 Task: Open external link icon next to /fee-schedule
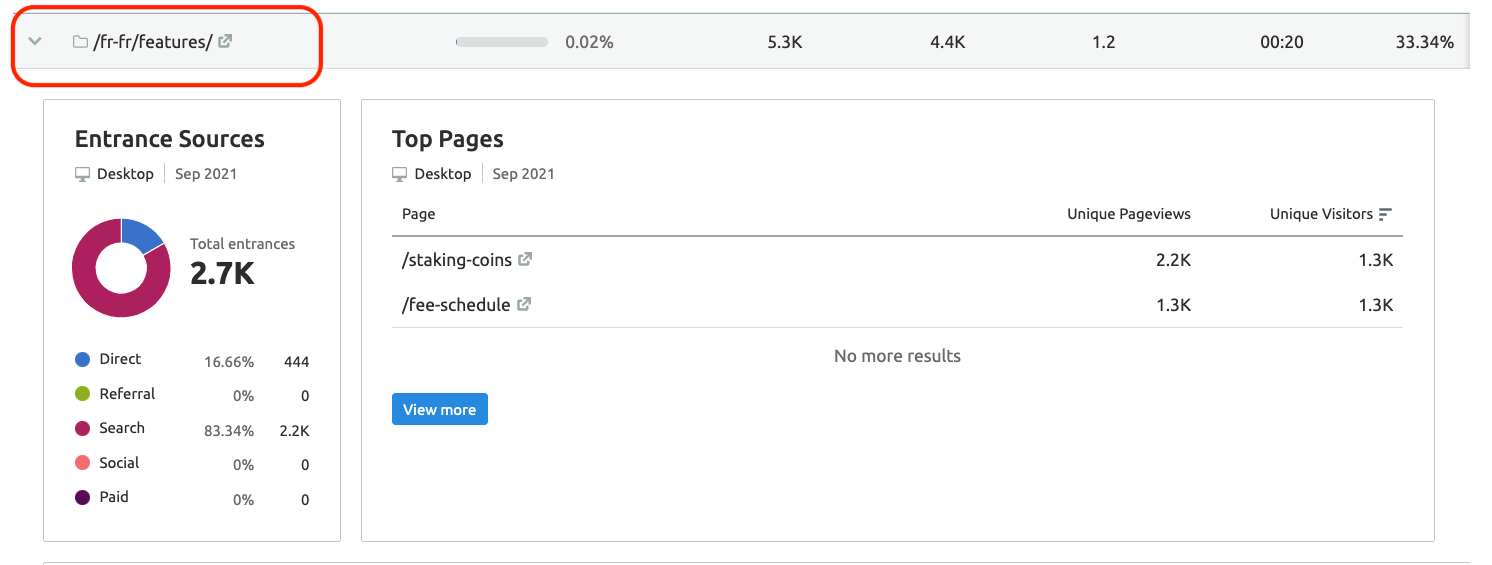524,304
